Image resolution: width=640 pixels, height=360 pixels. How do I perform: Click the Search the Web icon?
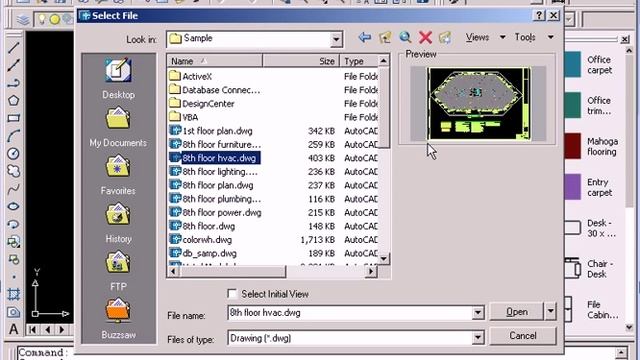click(x=405, y=38)
